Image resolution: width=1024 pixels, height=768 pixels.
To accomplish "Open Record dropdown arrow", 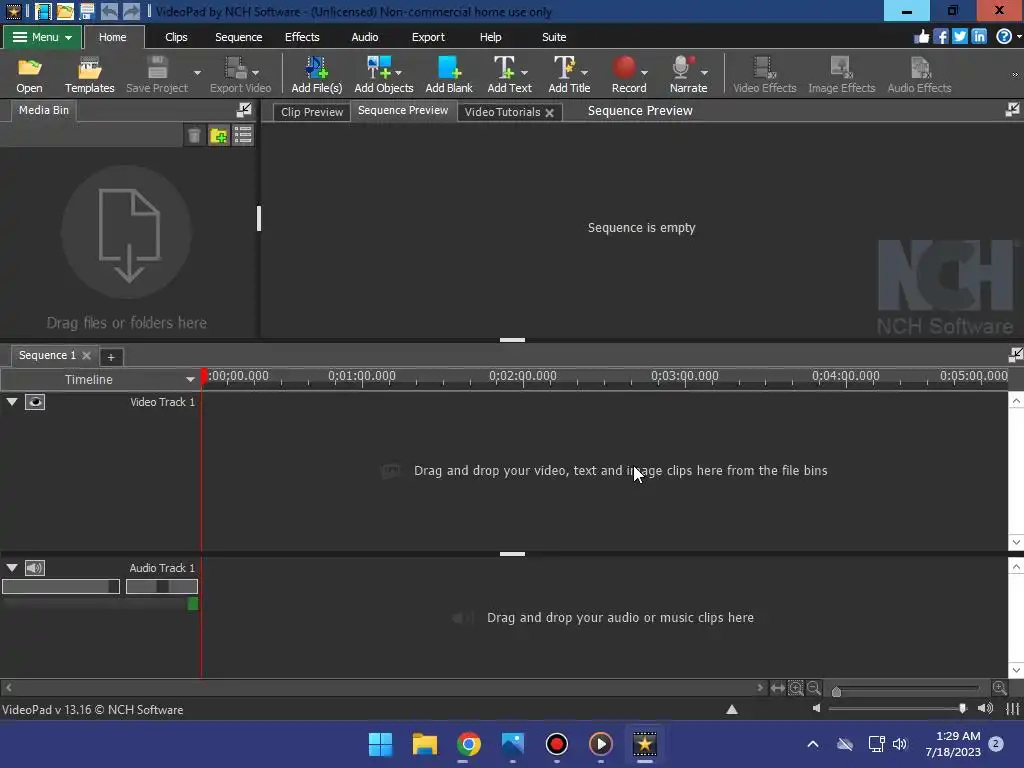I will point(644,72).
